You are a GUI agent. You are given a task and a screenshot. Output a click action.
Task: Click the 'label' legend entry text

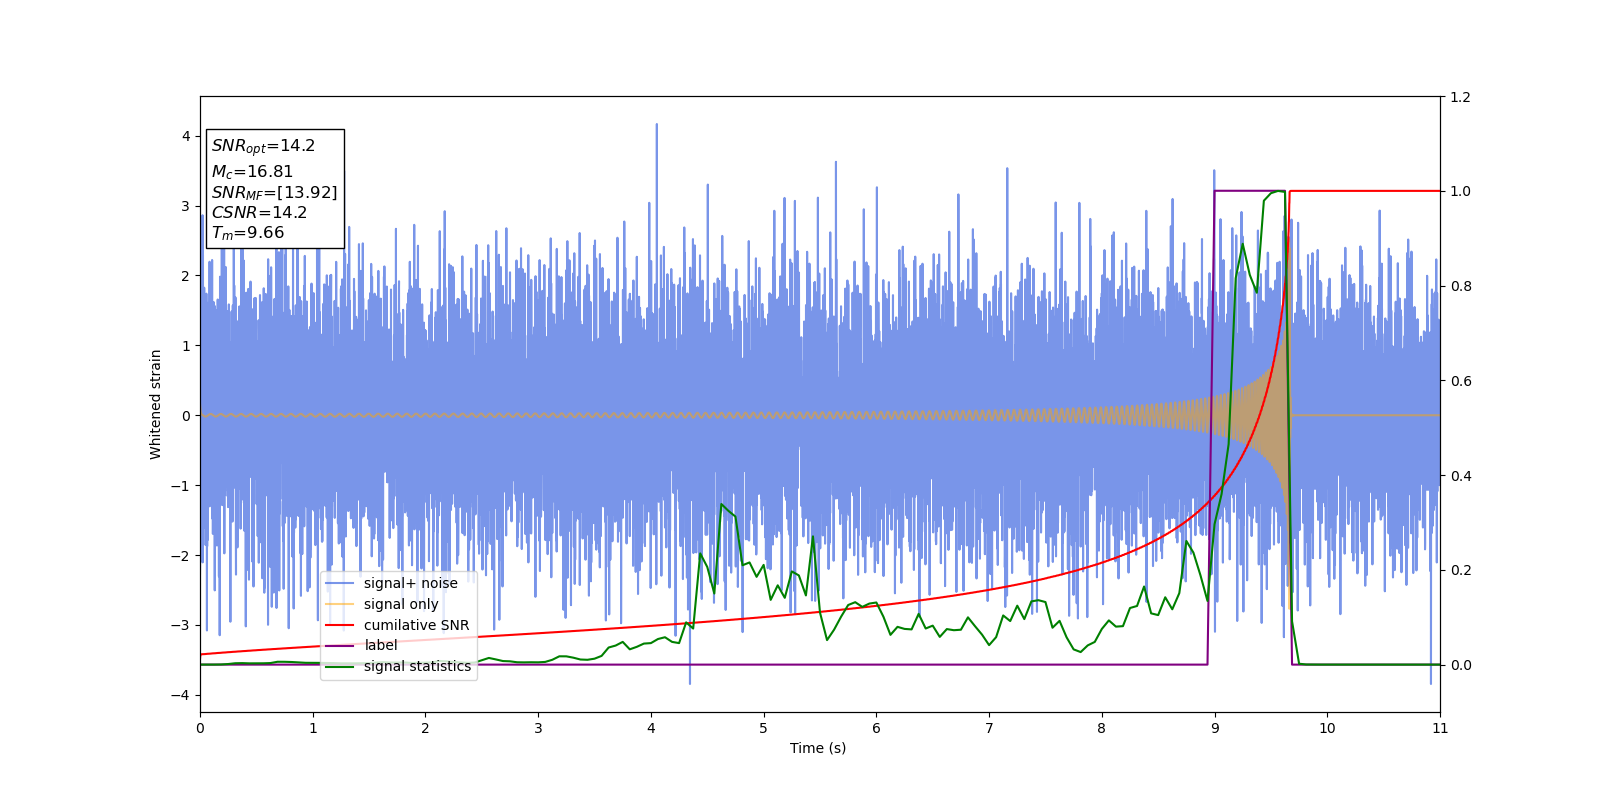point(380,645)
